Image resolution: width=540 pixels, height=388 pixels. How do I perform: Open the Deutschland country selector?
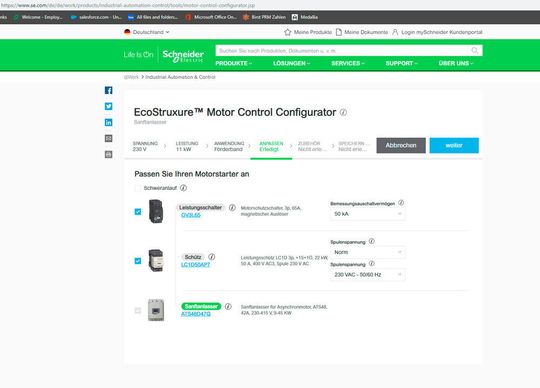coord(147,32)
